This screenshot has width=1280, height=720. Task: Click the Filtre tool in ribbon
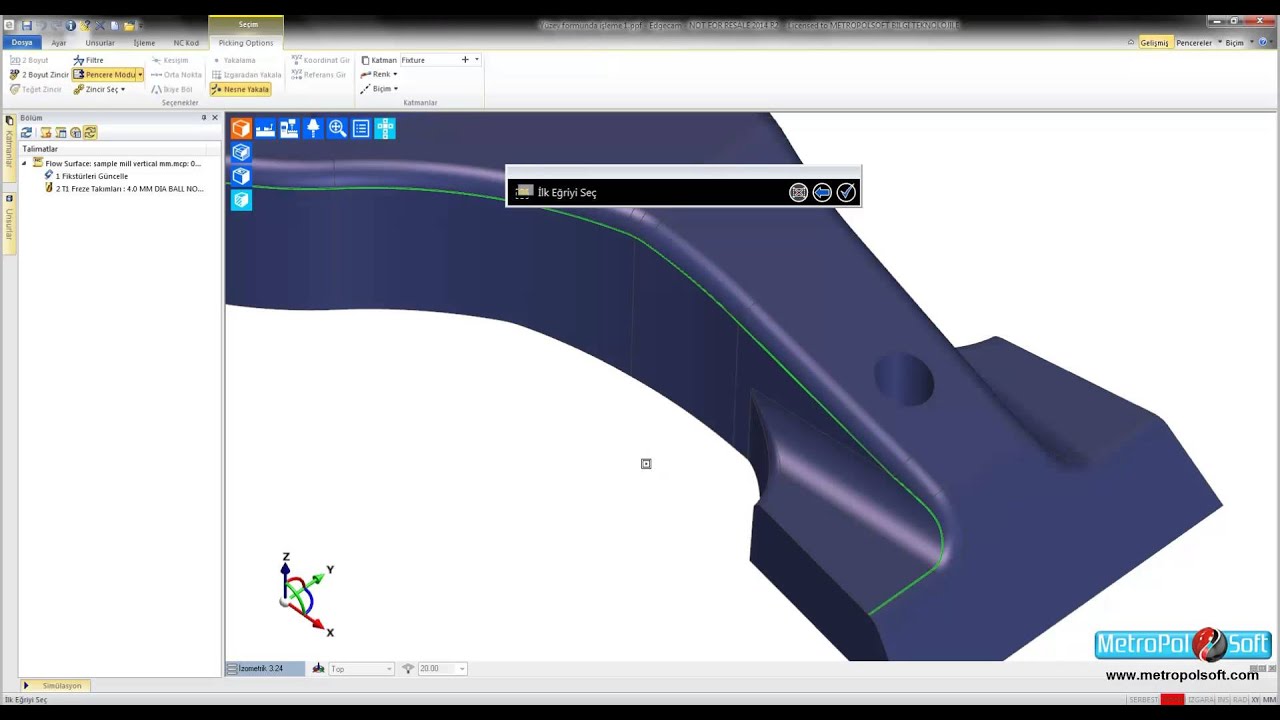pos(88,60)
